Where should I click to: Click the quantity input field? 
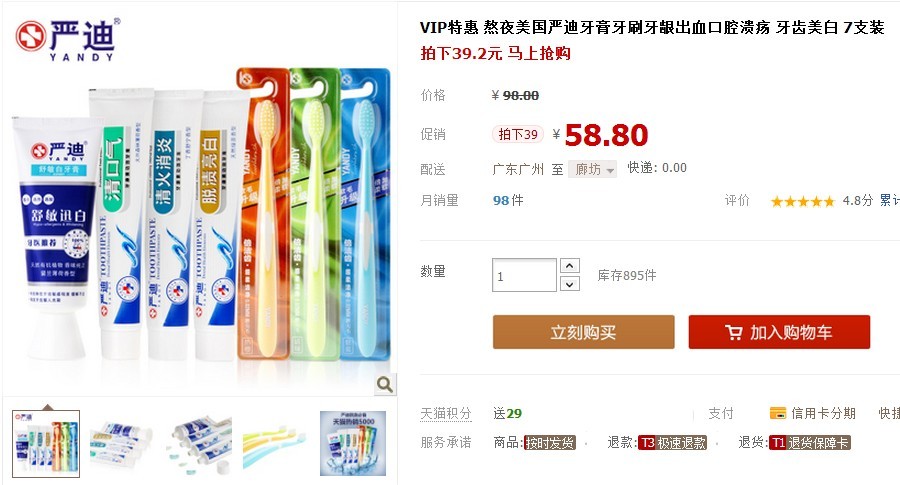pyautogui.click(x=524, y=275)
